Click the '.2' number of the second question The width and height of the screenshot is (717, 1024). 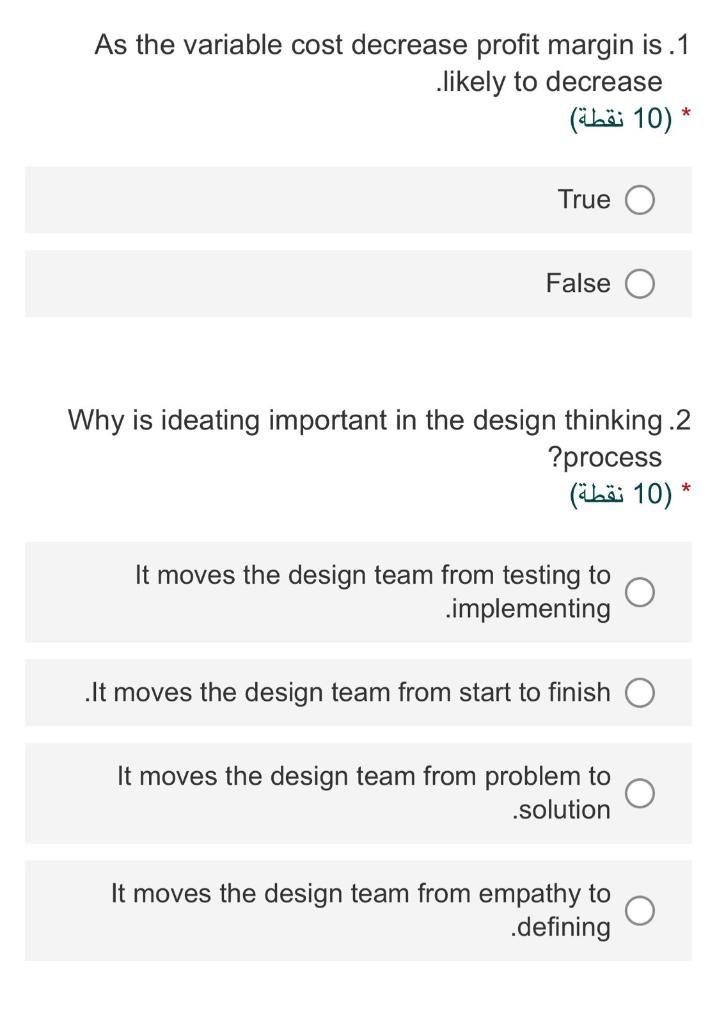(x=679, y=420)
